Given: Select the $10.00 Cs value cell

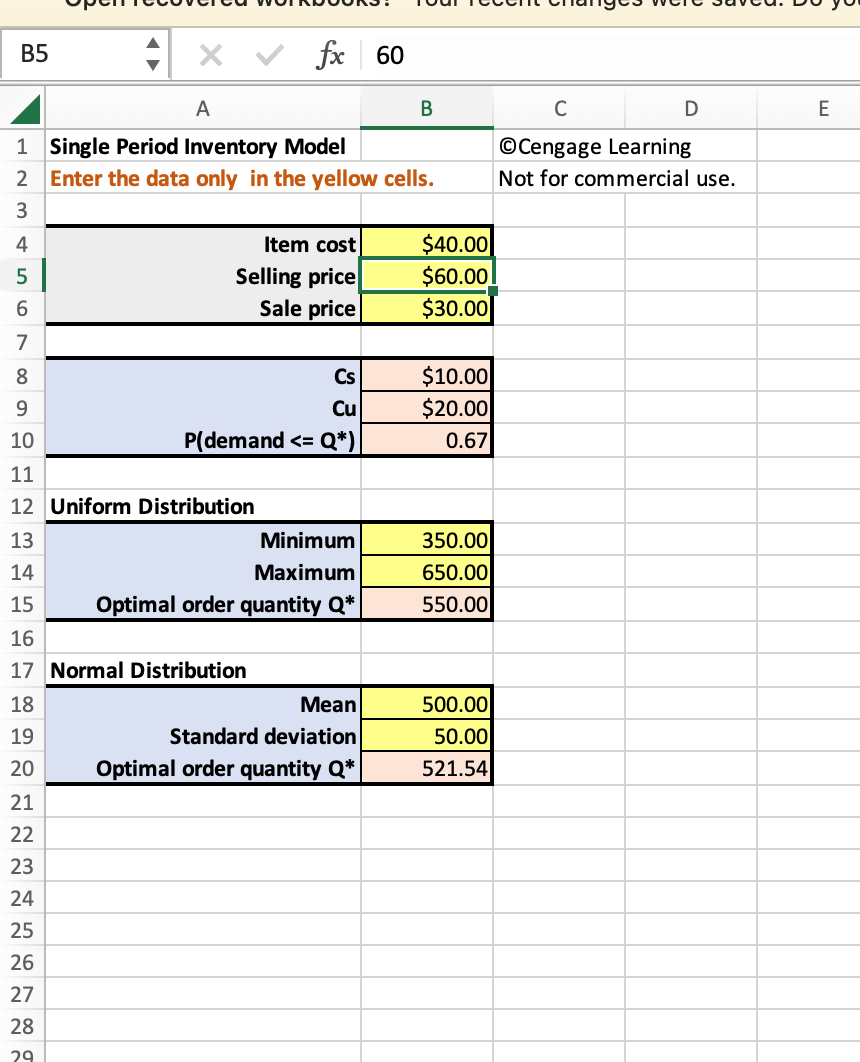Looking at the screenshot, I should (x=427, y=376).
